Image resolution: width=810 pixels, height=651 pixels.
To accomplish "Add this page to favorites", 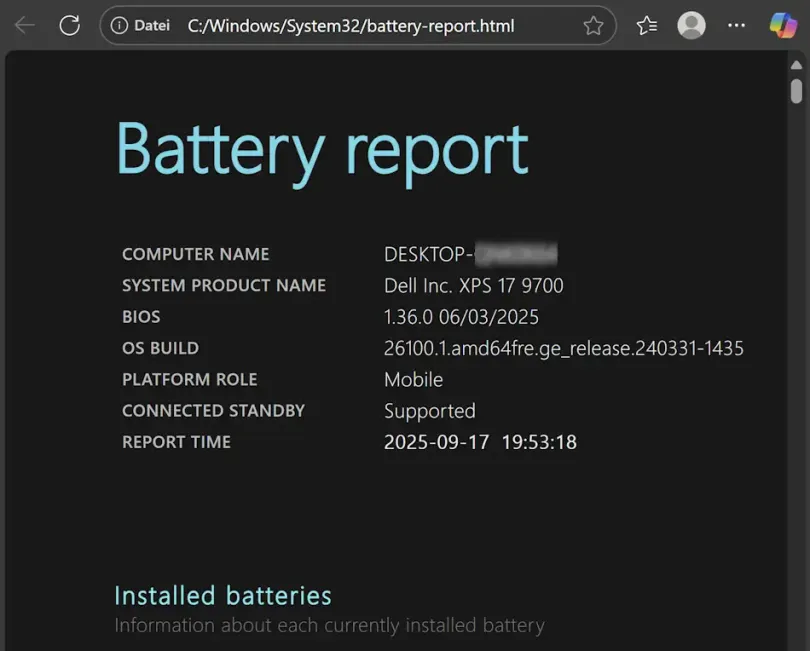I will tap(594, 25).
